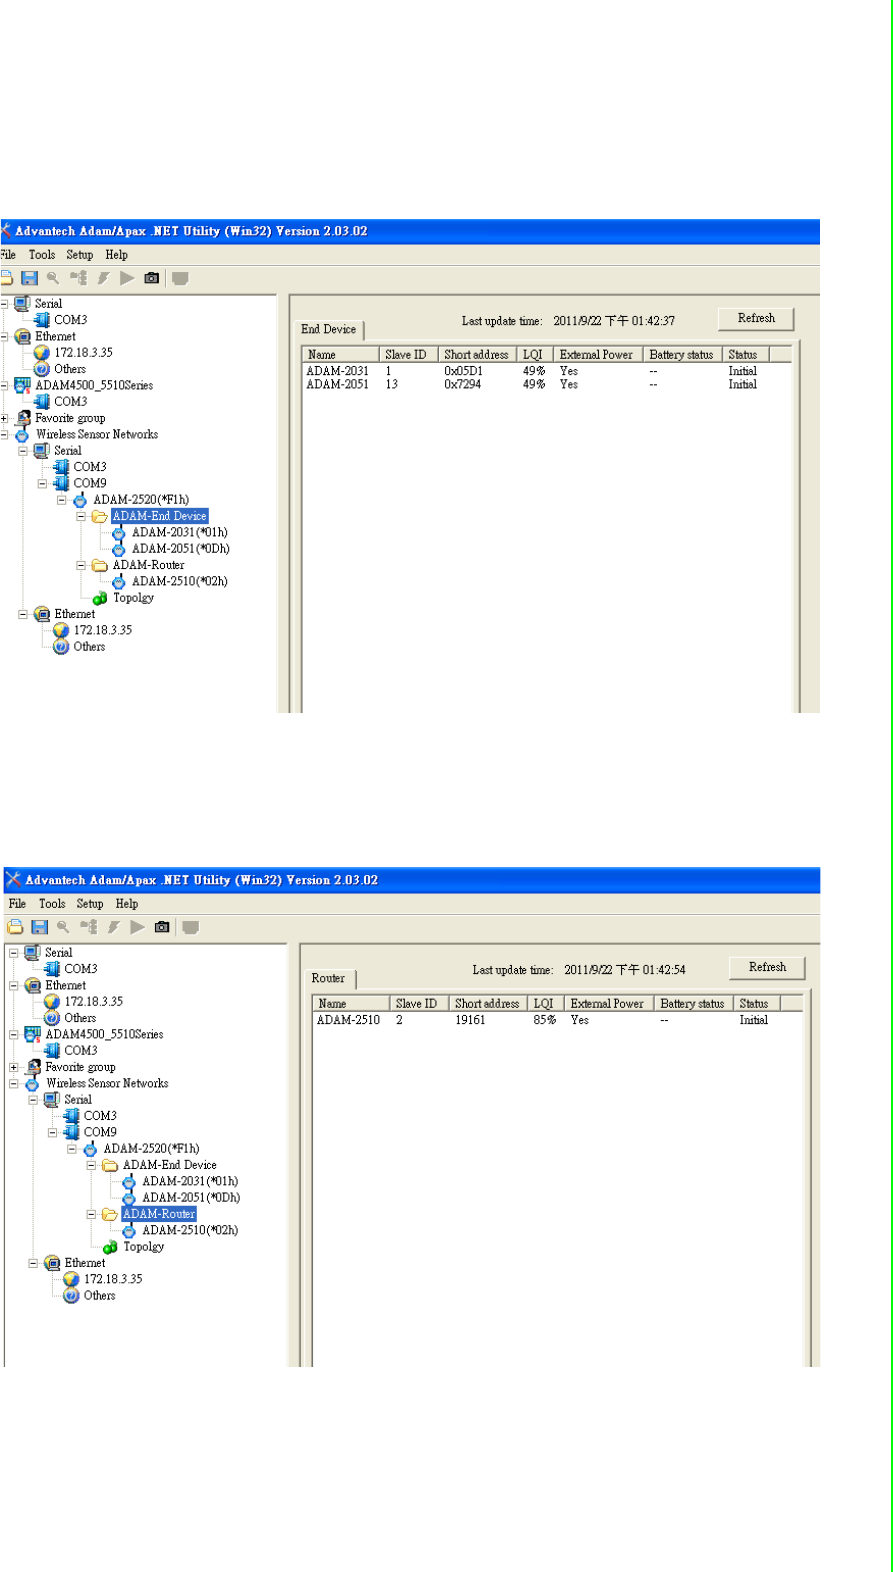
Task: Collapse the COM9 node in Router window
Action: coord(53,1133)
